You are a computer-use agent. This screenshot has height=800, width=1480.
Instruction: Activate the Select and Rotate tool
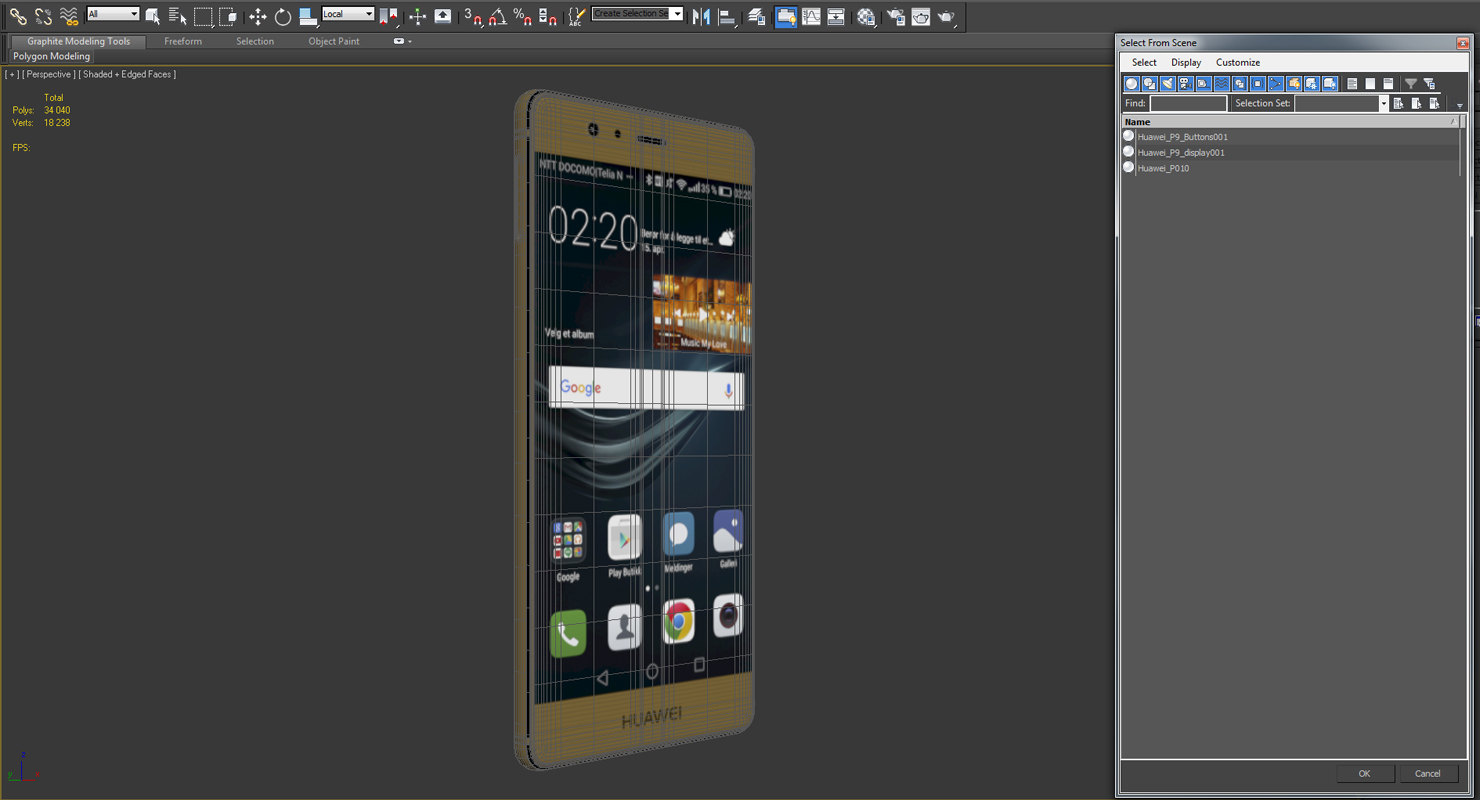coord(283,16)
